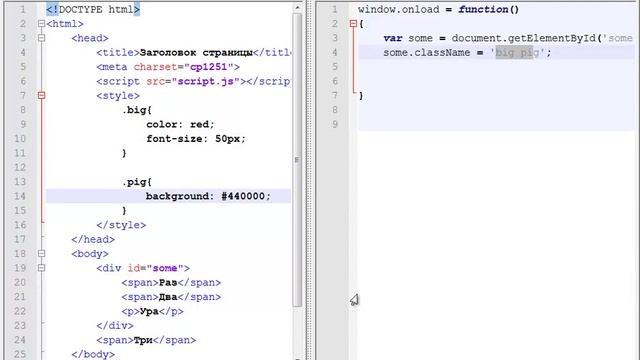This screenshot has width=640, height=360.
Task: Click the "color: red;" declaration
Action: point(180,124)
